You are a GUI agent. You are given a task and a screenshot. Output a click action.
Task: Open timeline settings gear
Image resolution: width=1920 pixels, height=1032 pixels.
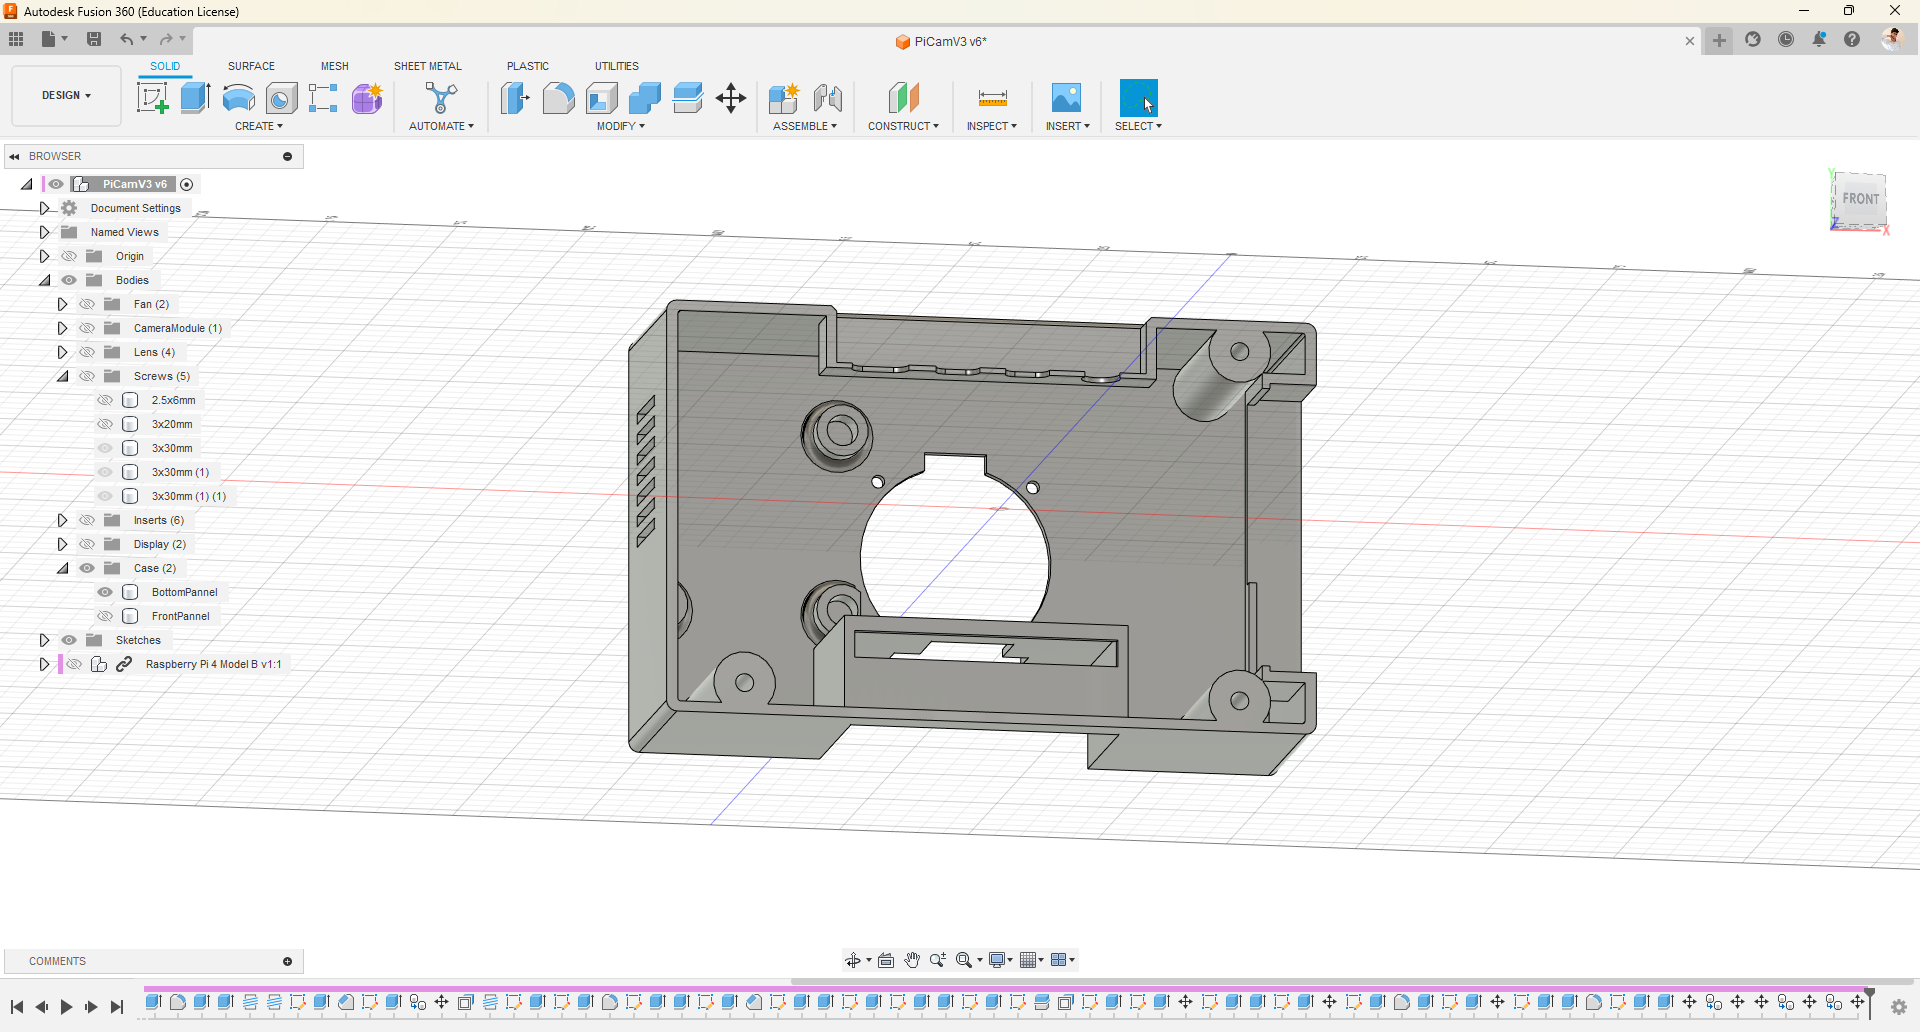1898,1007
